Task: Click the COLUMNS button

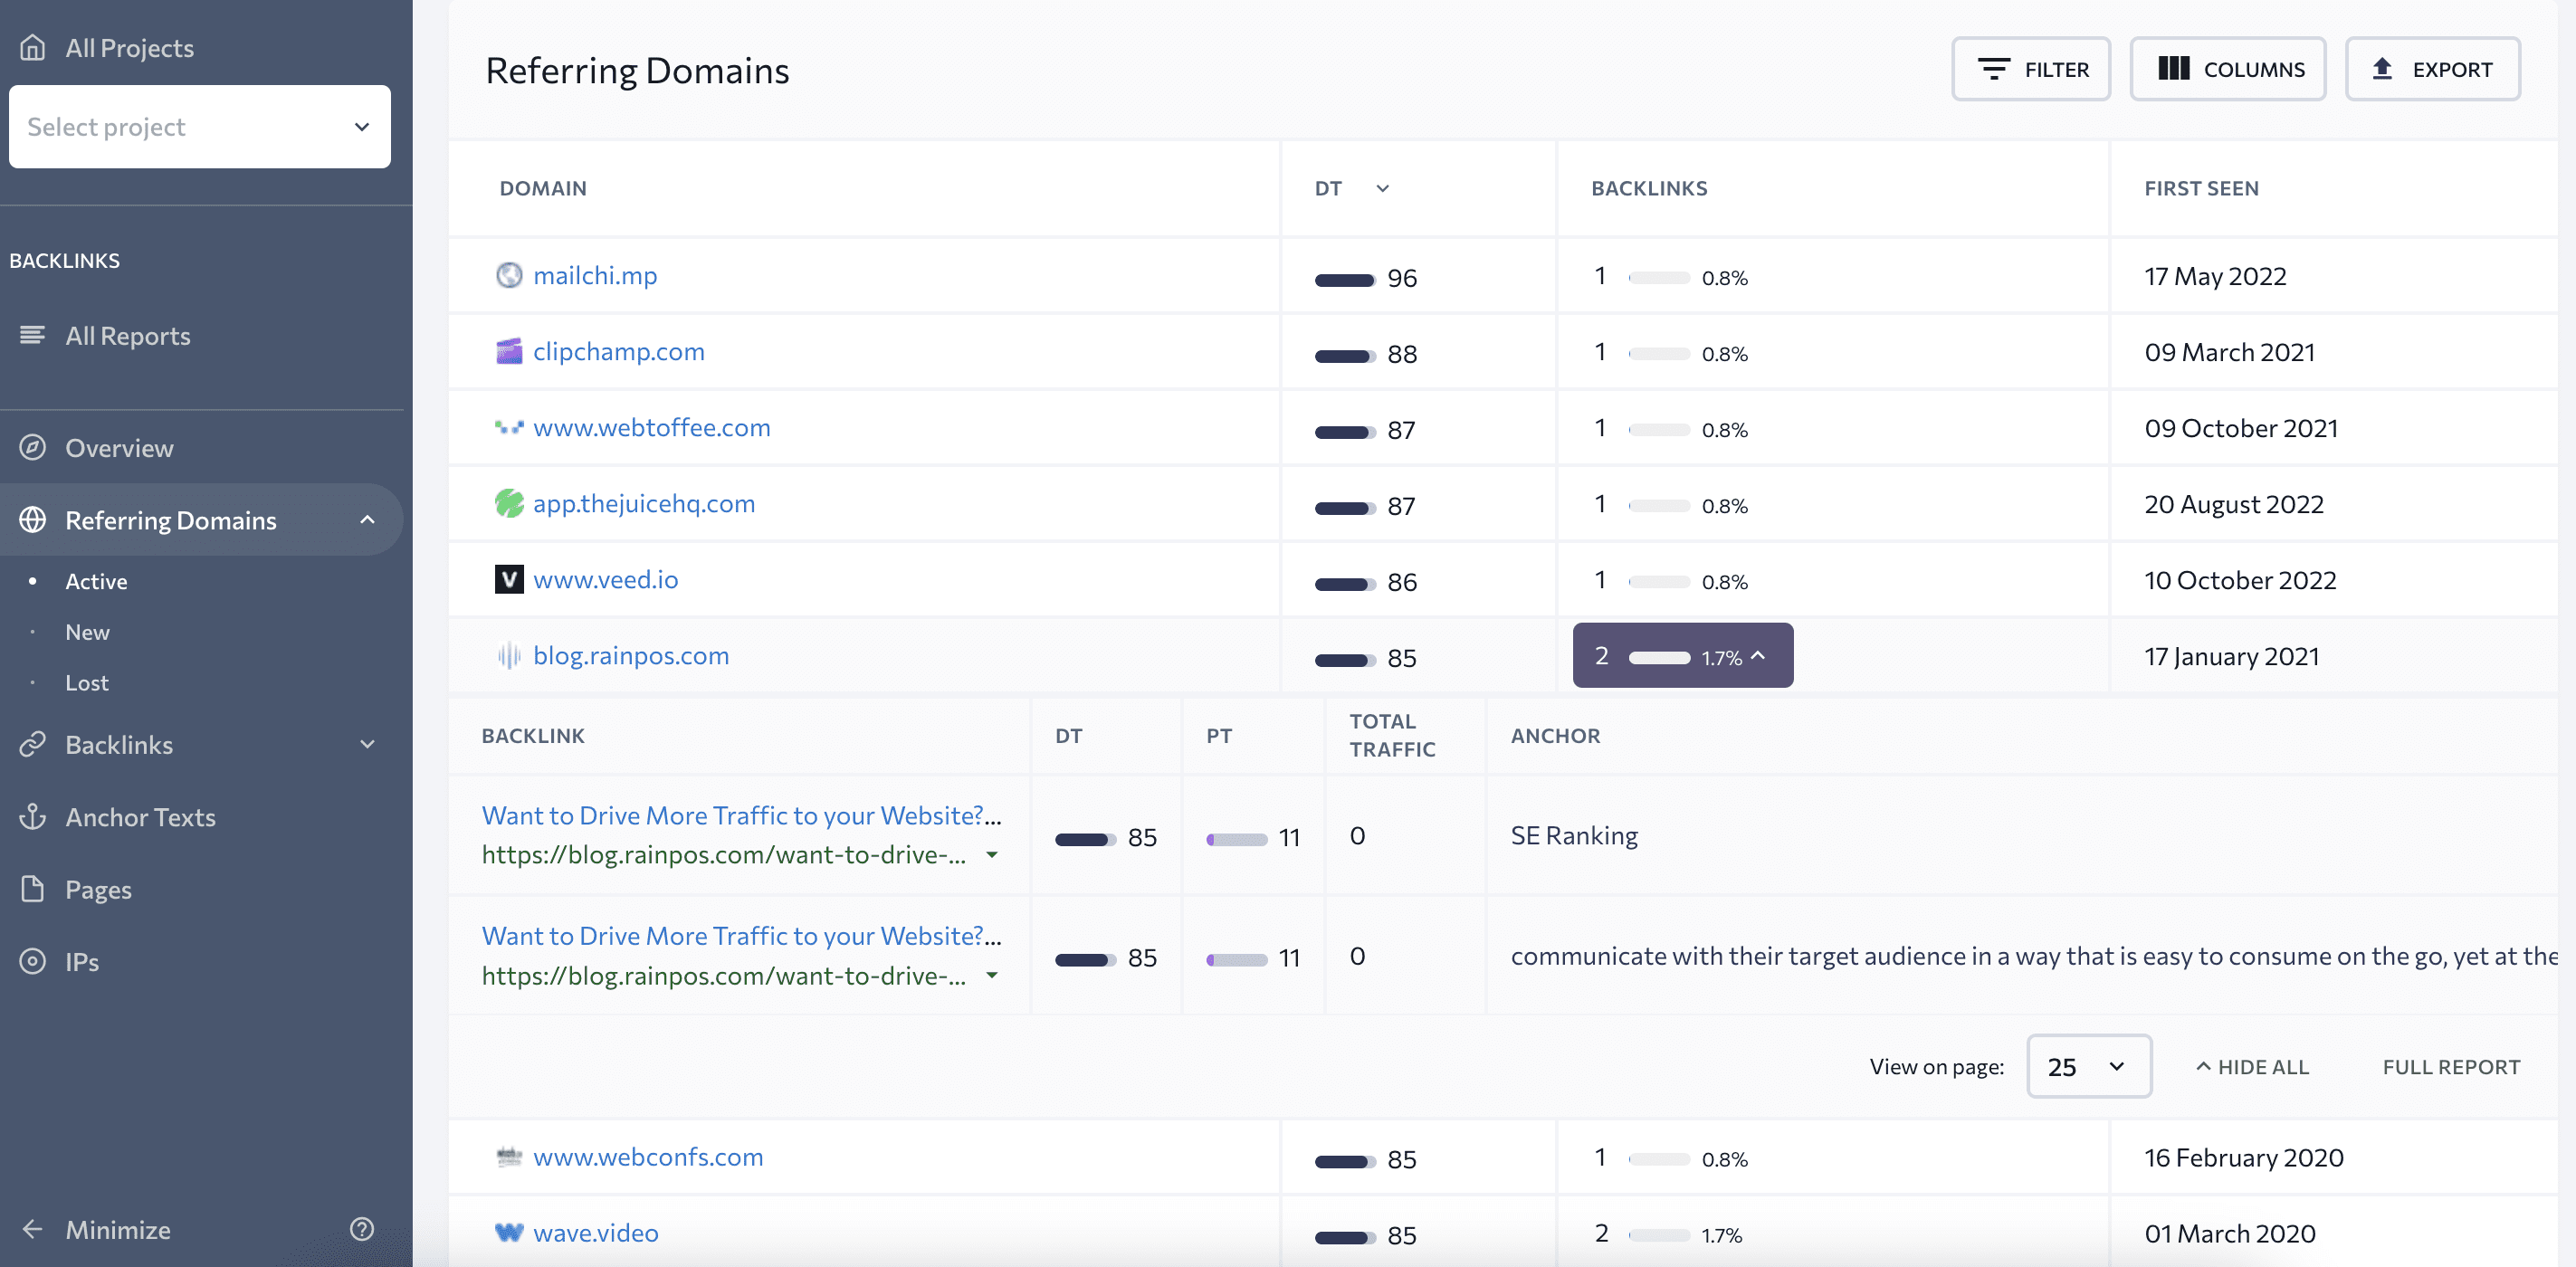Action: [x=2227, y=69]
